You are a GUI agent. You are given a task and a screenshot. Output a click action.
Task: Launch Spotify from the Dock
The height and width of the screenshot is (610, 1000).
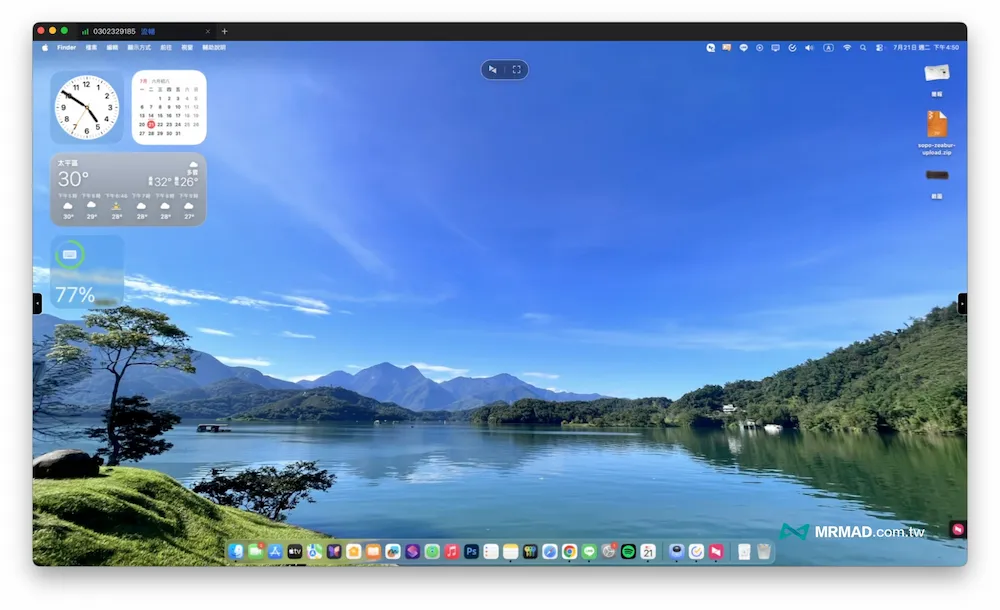pos(628,551)
